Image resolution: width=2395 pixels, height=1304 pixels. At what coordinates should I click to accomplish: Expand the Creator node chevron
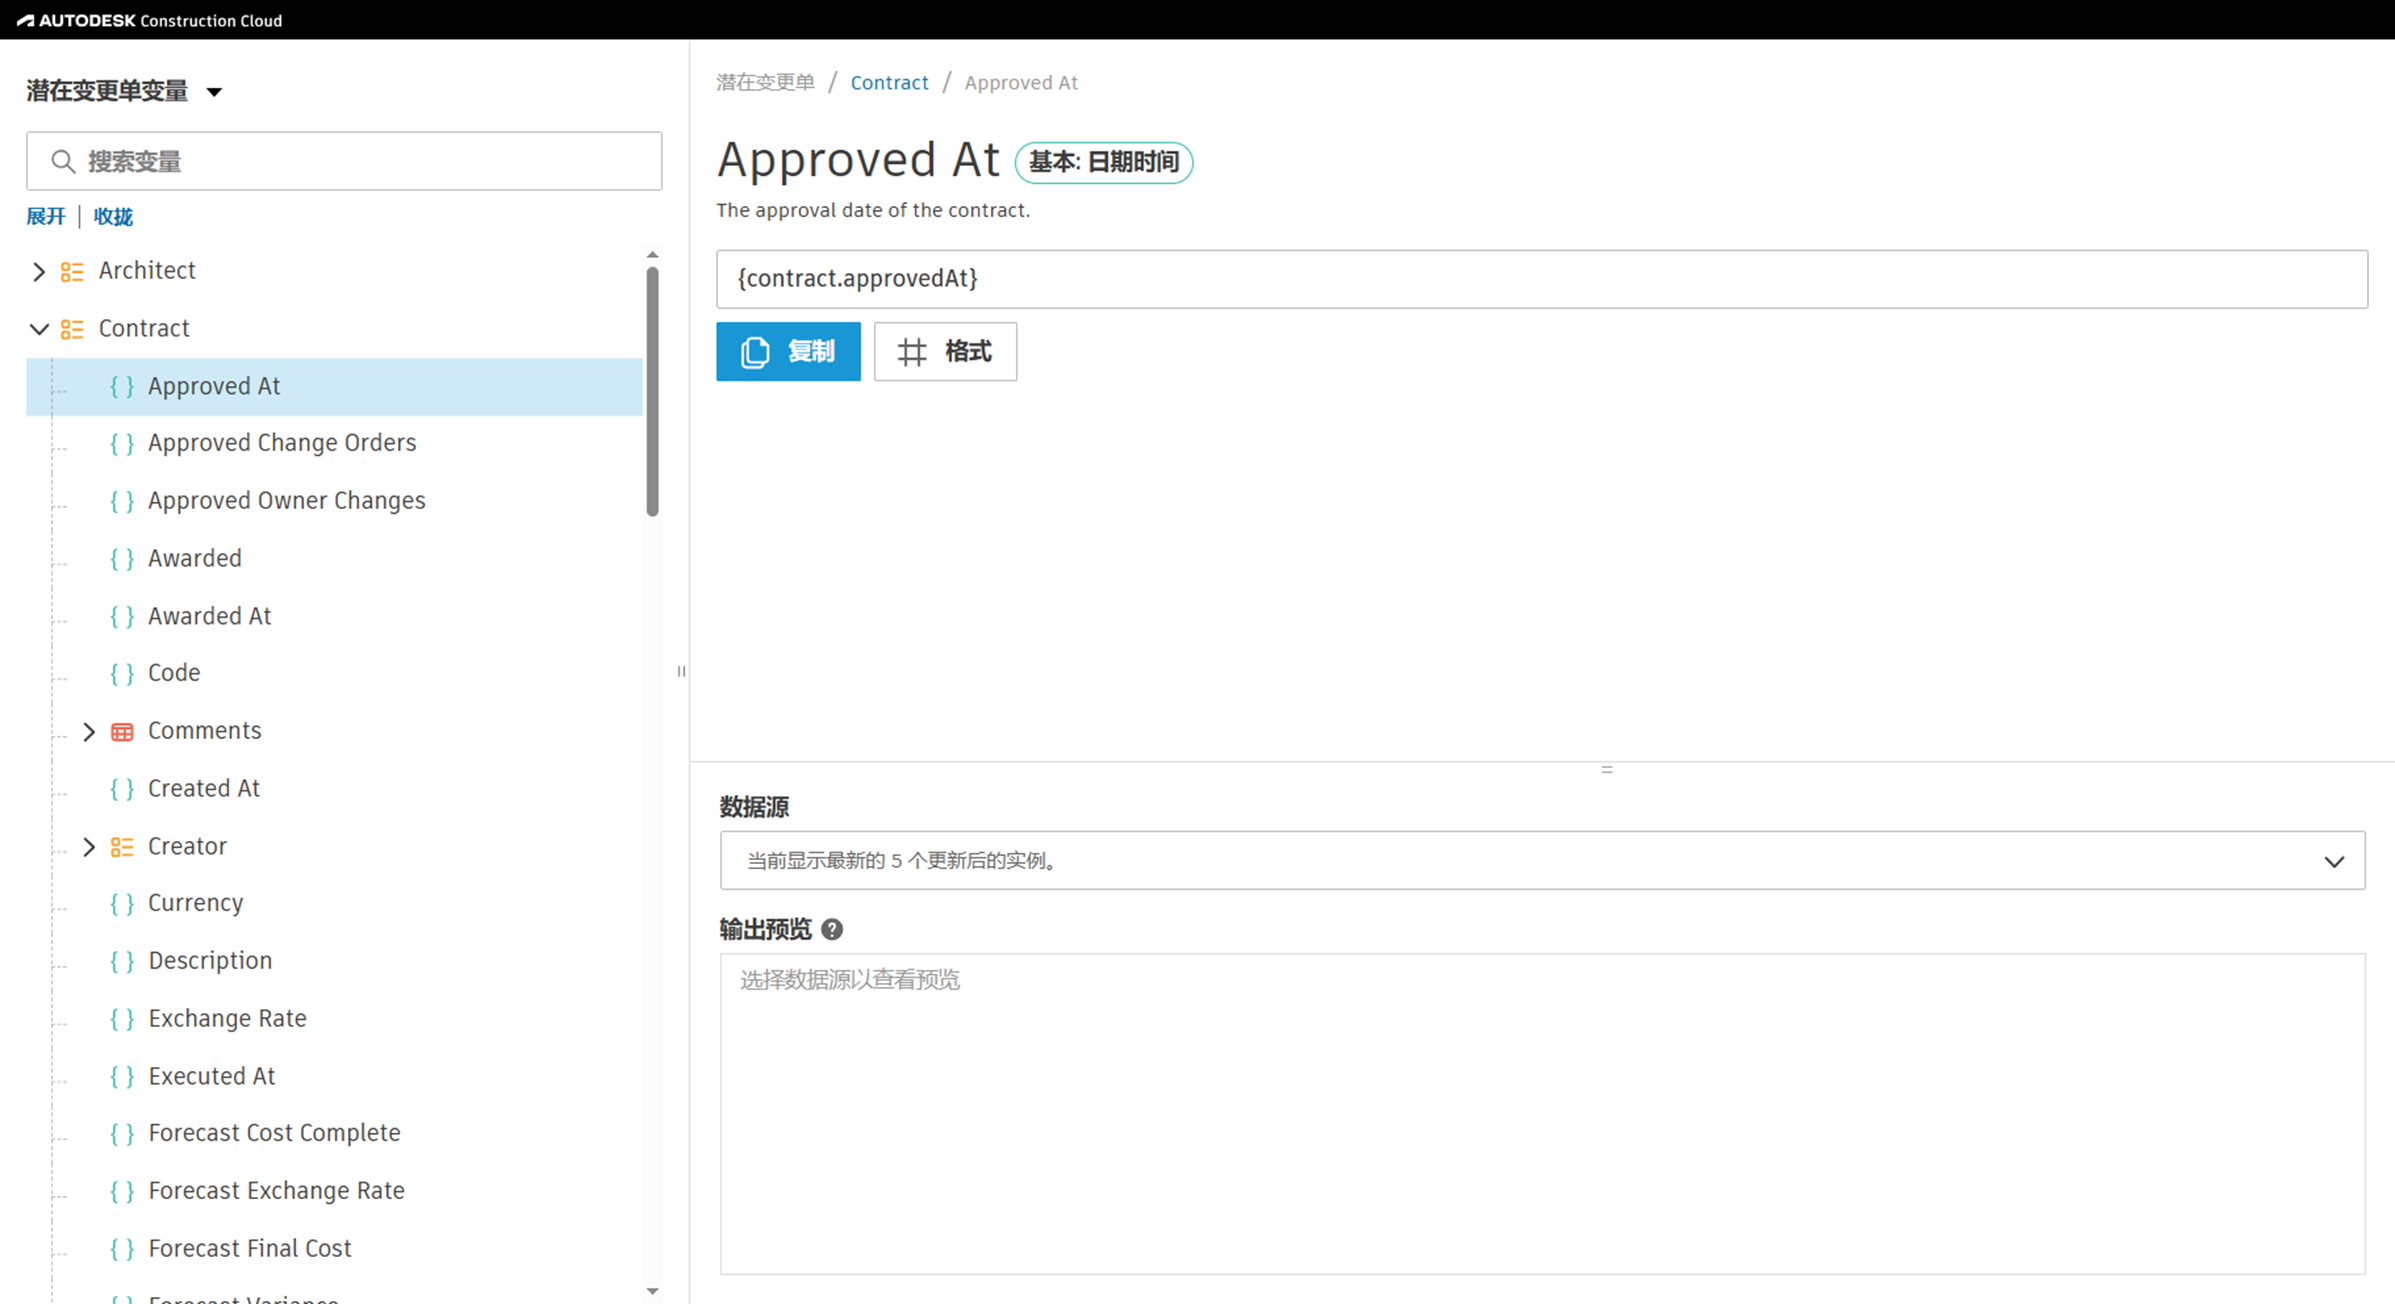pos(89,847)
